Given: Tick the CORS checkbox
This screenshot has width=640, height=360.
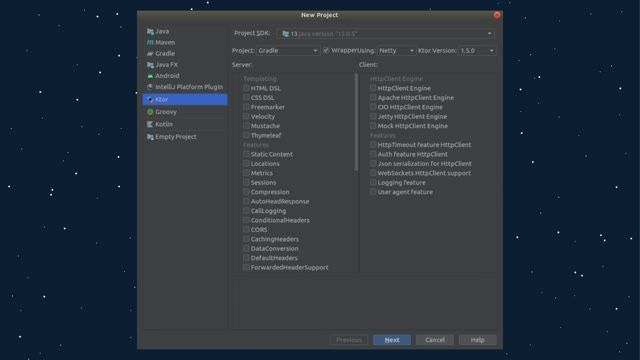Looking at the screenshot, I should point(246,229).
